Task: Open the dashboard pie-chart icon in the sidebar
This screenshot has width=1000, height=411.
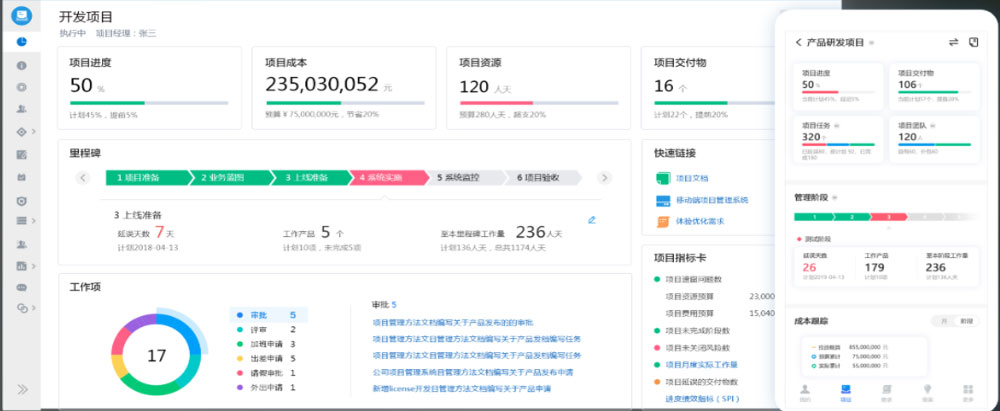Action: (21, 42)
